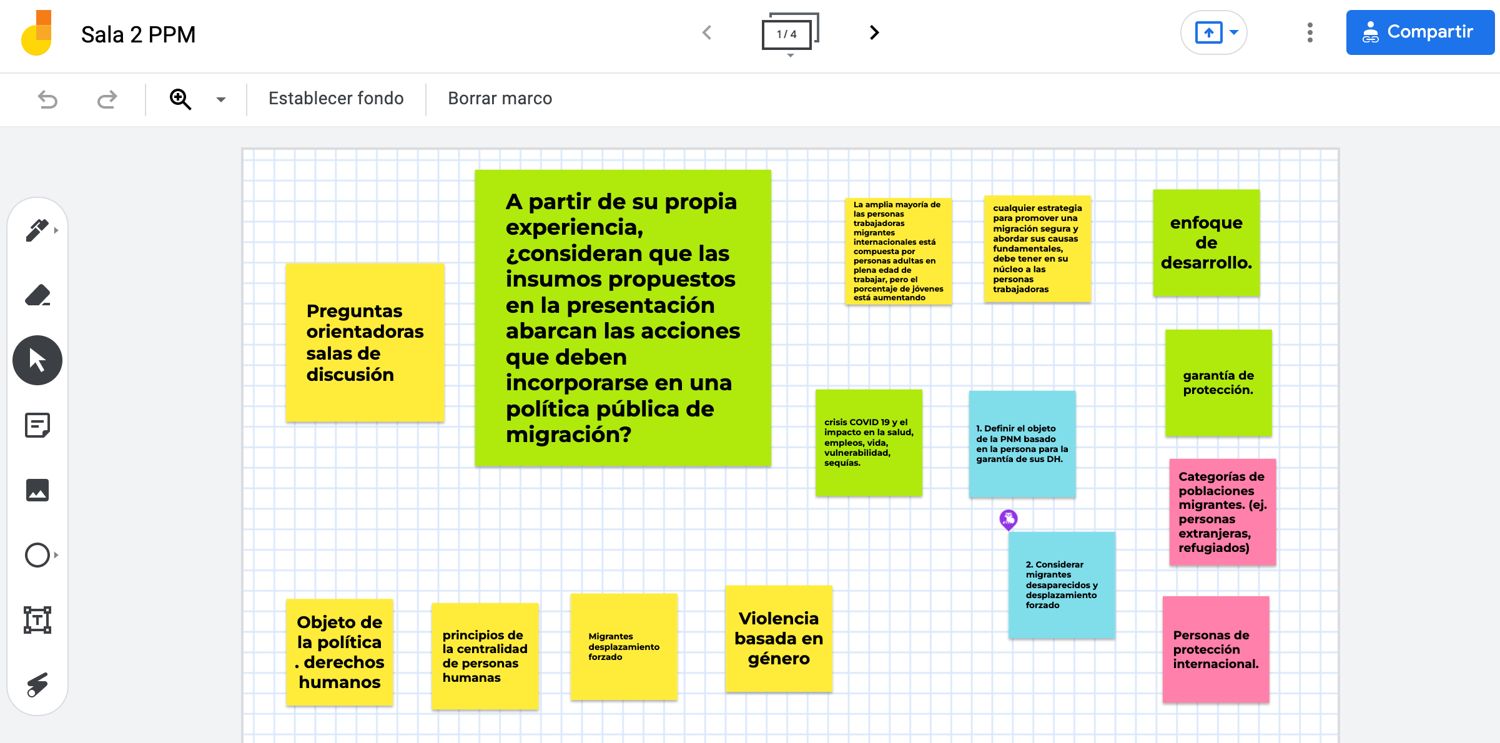Click the blue Compartir button

(1419, 33)
